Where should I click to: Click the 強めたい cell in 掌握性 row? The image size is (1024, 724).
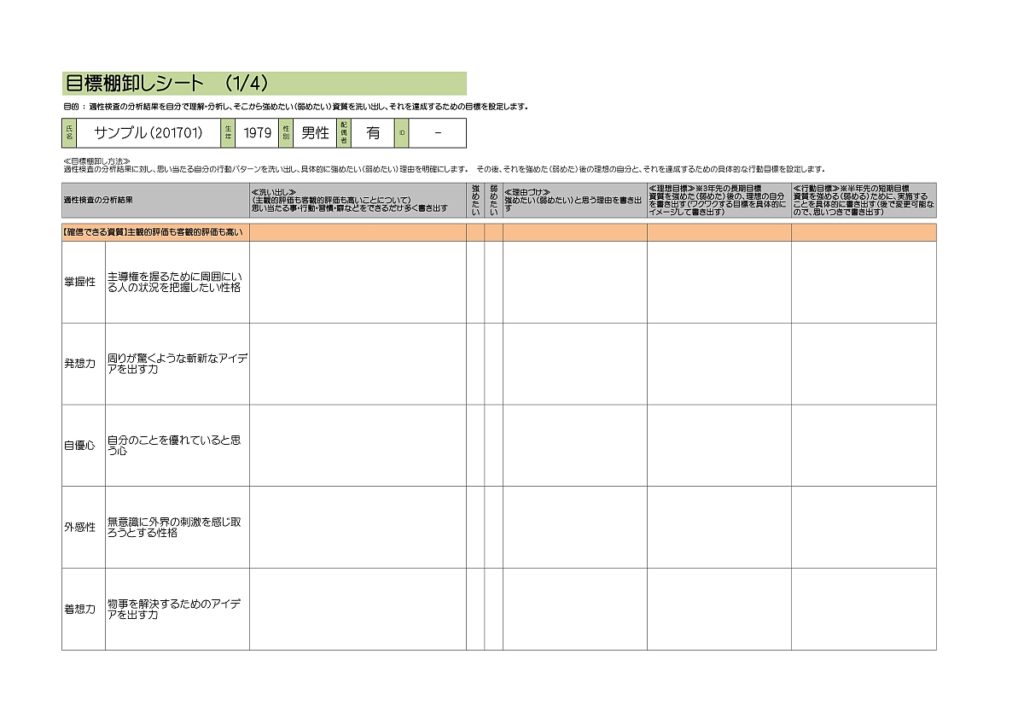(x=475, y=282)
